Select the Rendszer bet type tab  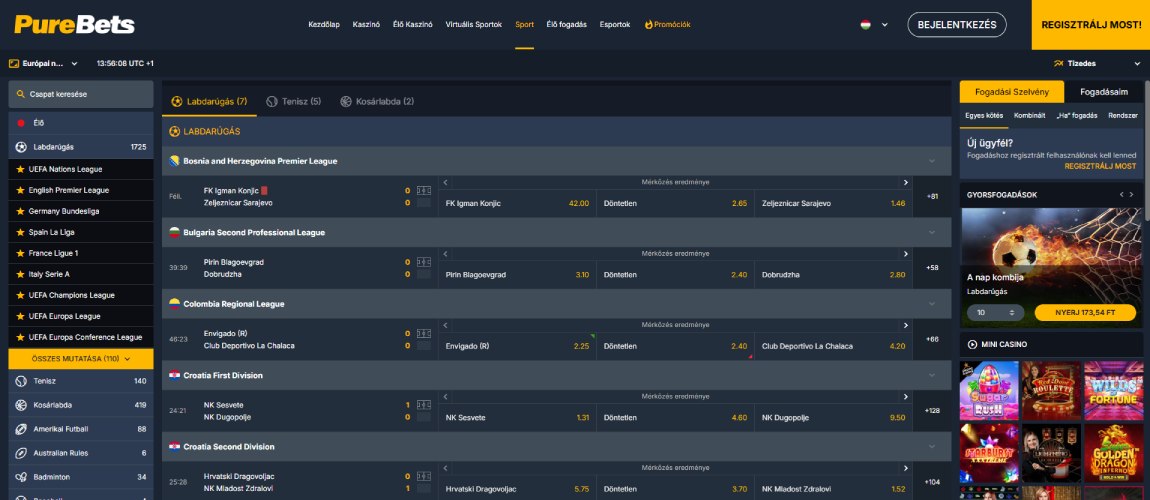point(1123,116)
